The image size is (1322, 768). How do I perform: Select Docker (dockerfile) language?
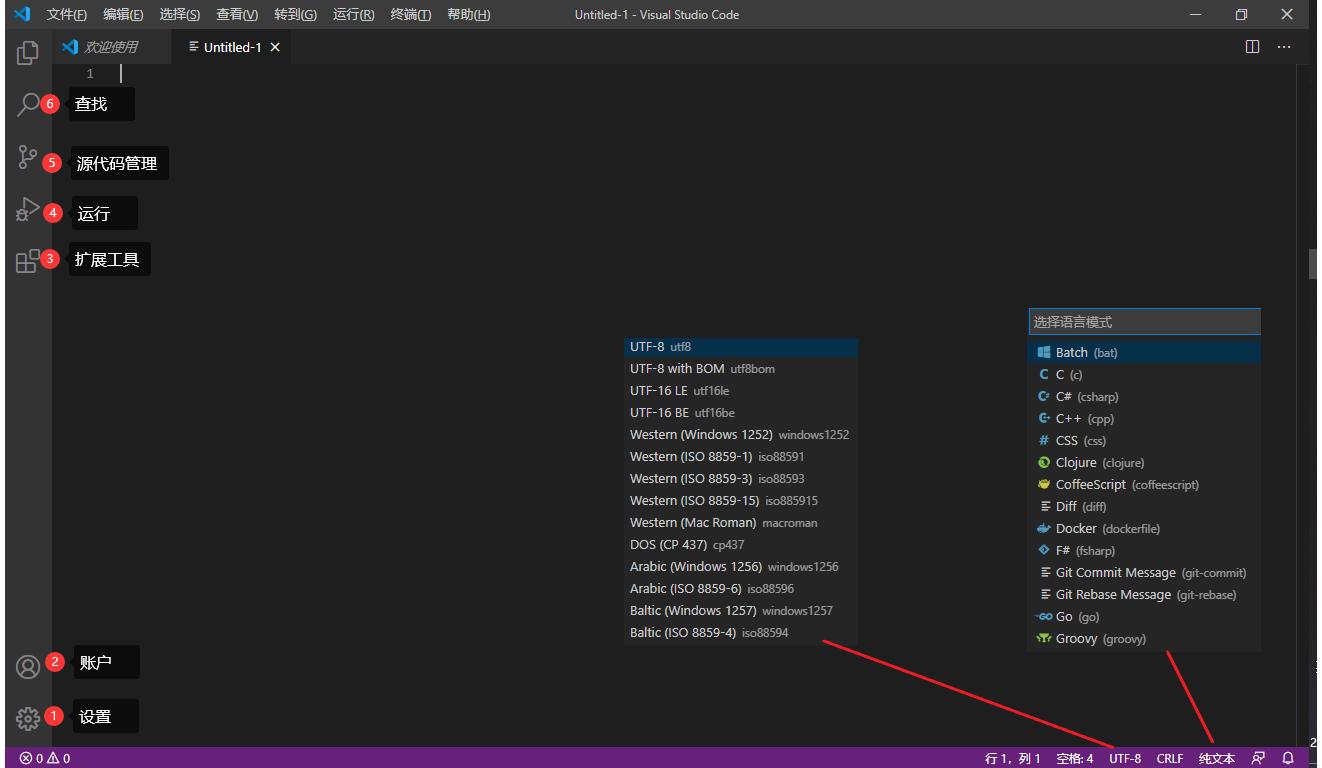(x=1144, y=528)
